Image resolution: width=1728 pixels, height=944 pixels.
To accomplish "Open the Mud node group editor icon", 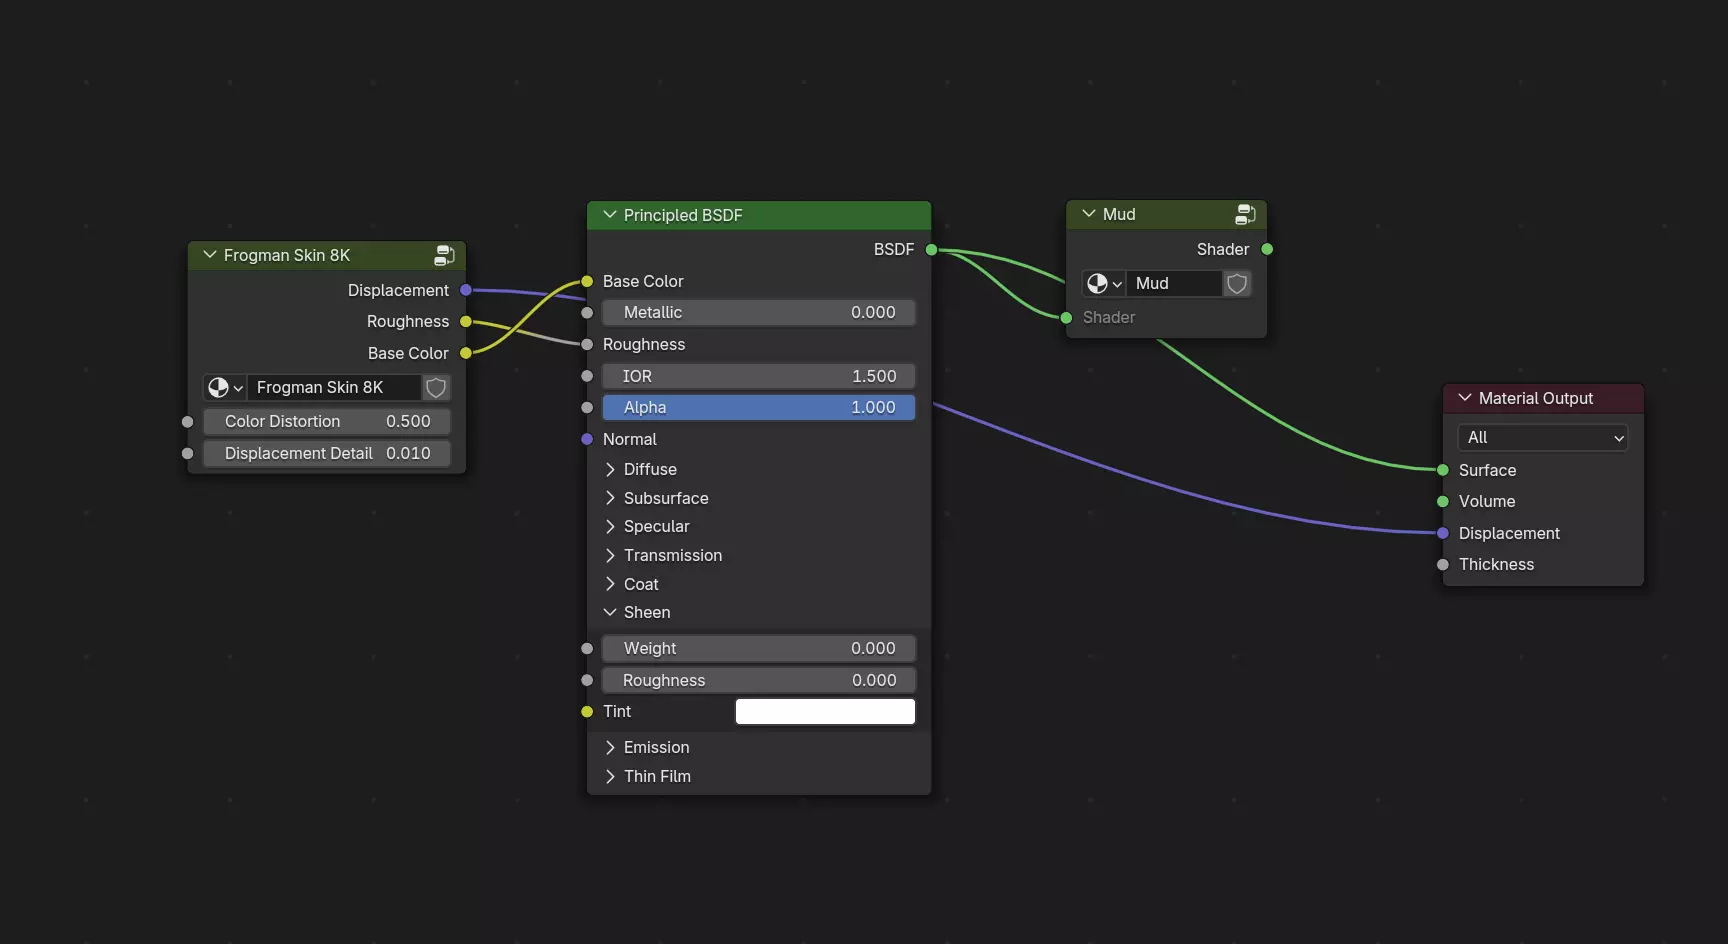I will 1245,214.
